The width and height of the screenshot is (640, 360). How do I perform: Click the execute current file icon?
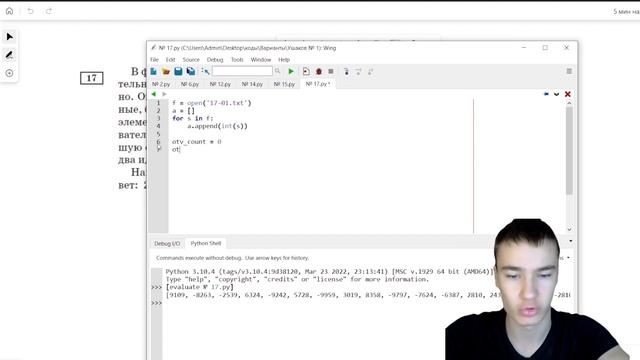point(306,71)
